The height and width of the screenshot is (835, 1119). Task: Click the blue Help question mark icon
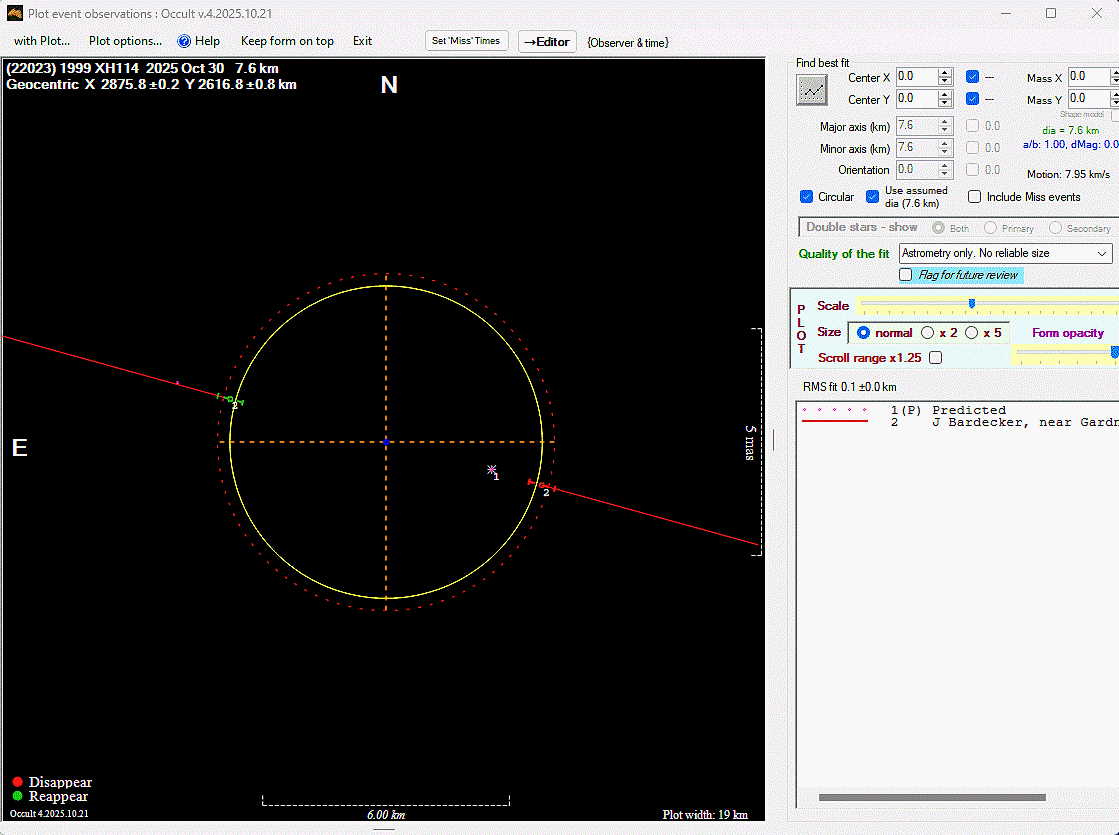pyautogui.click(x=184, y=41)
